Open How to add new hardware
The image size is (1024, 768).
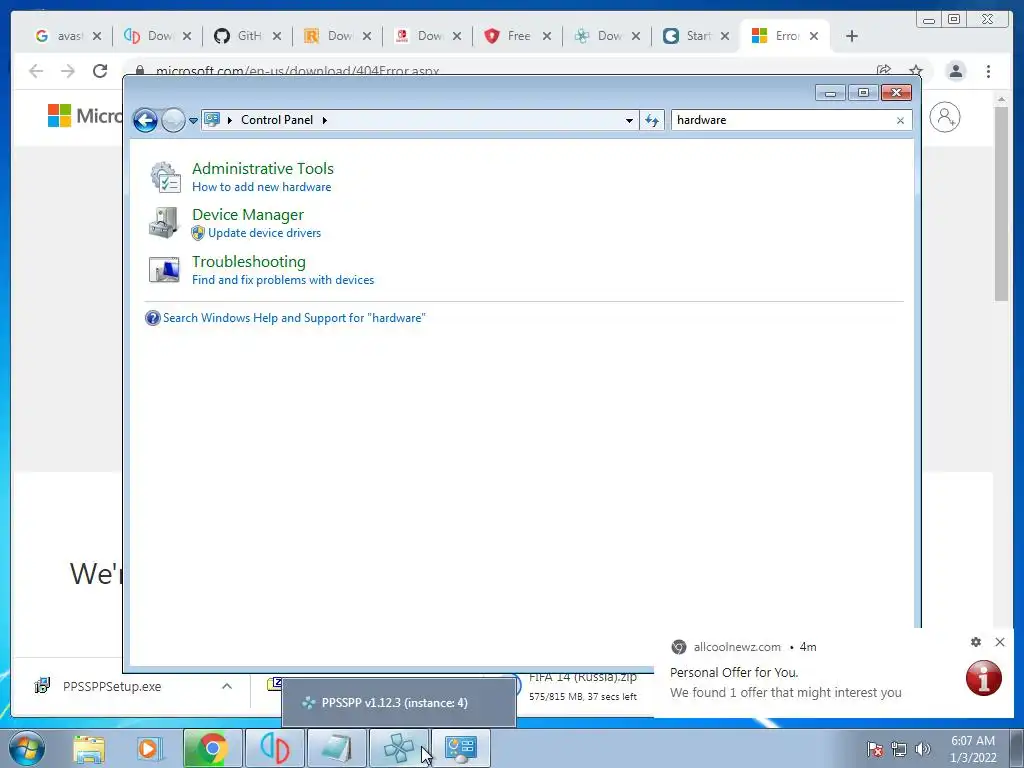click(261, 187)
